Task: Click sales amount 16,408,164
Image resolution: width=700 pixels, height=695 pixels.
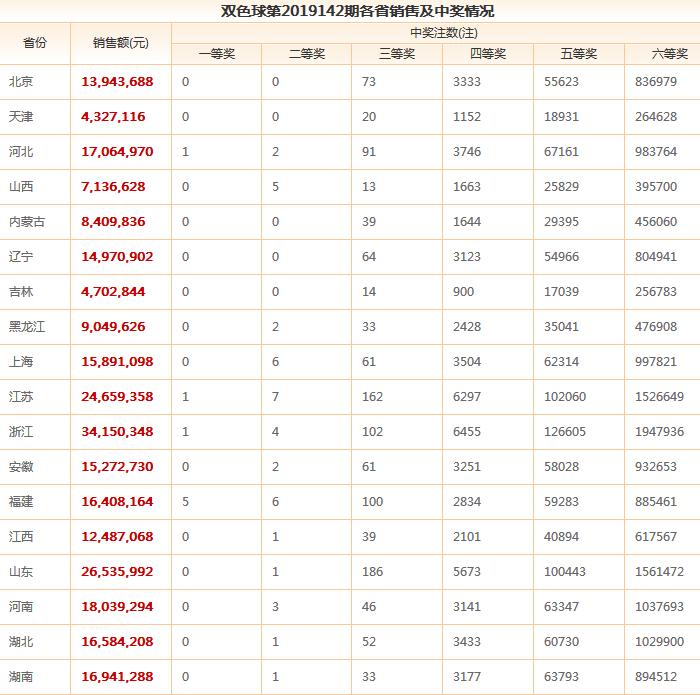Action: (x=117, y=502)
